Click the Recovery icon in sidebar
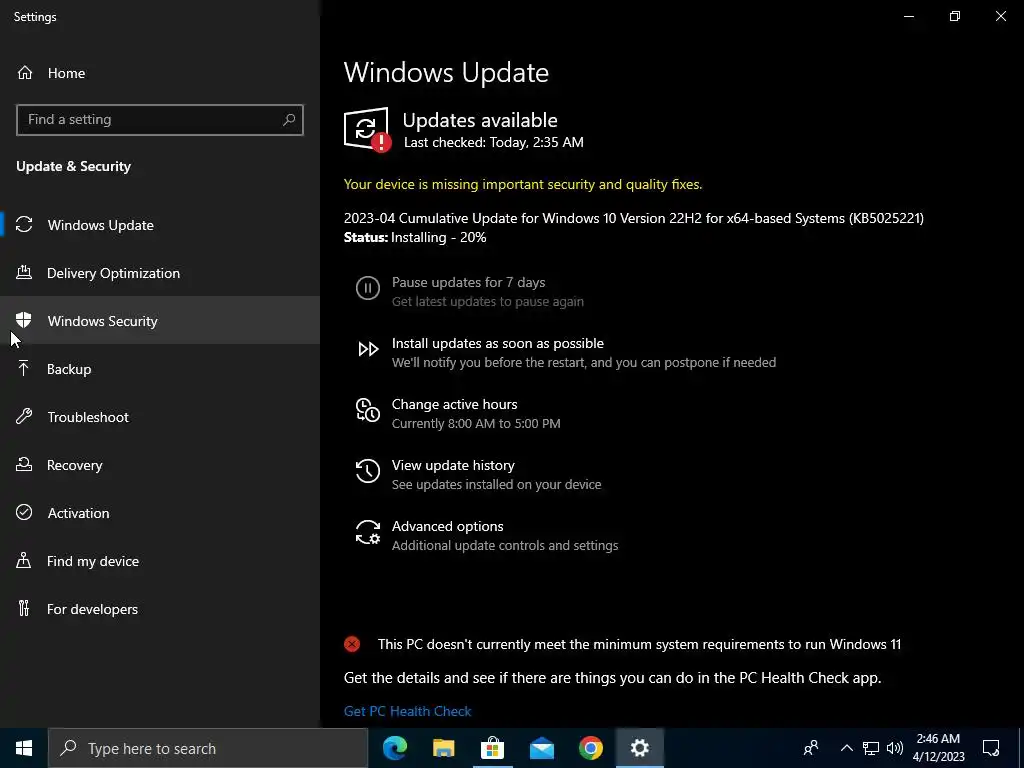The width and height of the screenshot is (1024, 768). [24, 464]
